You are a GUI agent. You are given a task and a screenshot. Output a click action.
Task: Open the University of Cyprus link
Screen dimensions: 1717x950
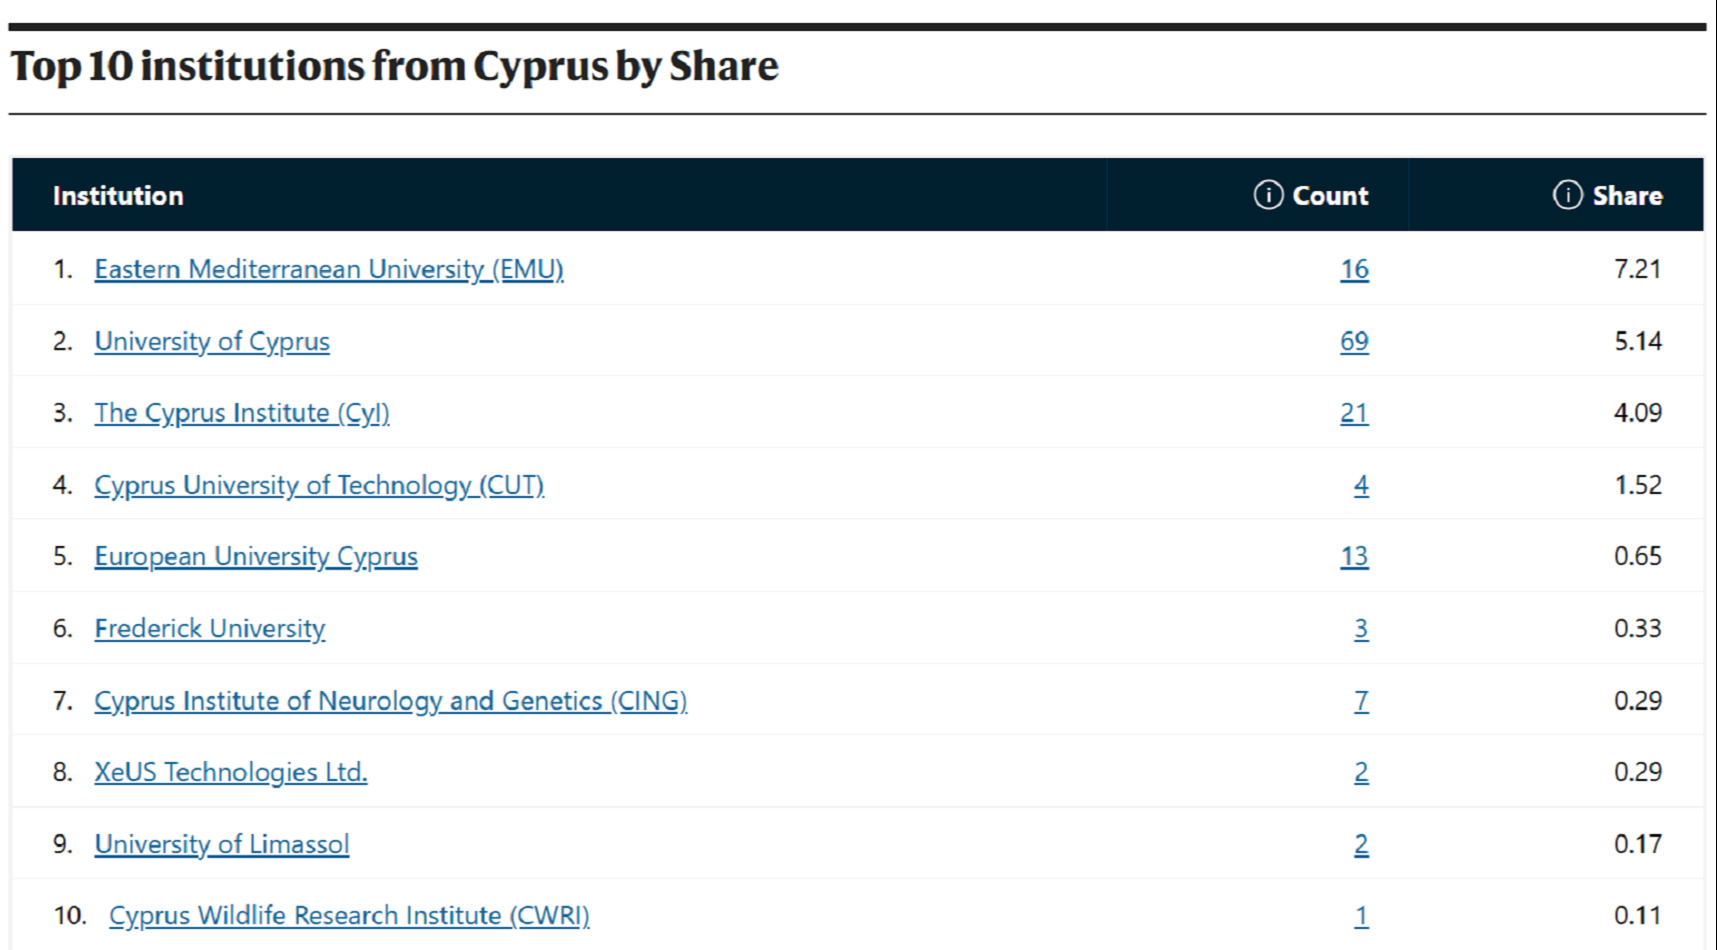(212, 341)
